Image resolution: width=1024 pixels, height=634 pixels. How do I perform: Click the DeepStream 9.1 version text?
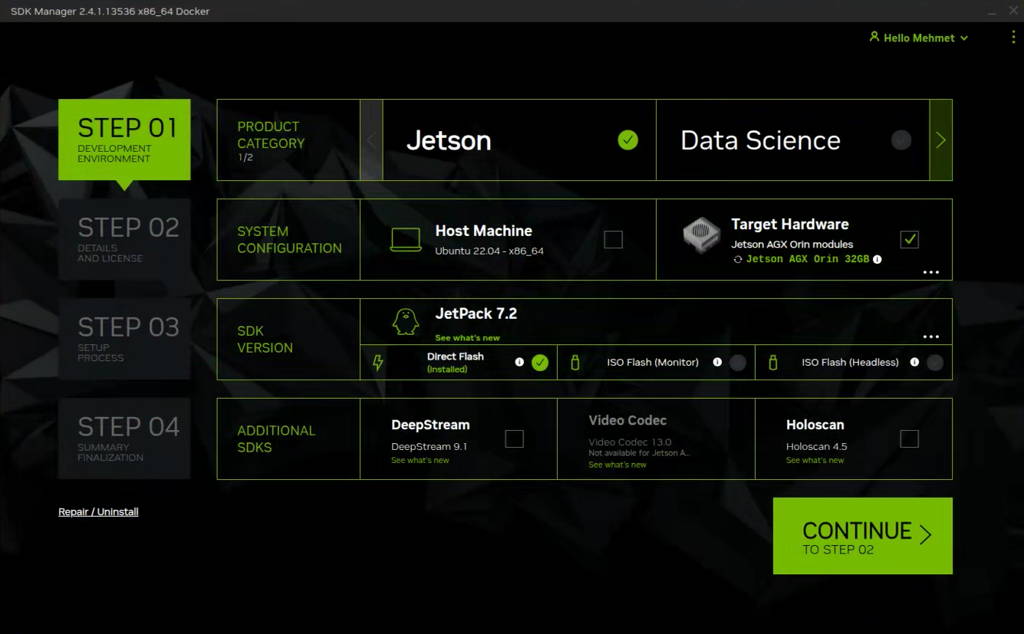429,447
